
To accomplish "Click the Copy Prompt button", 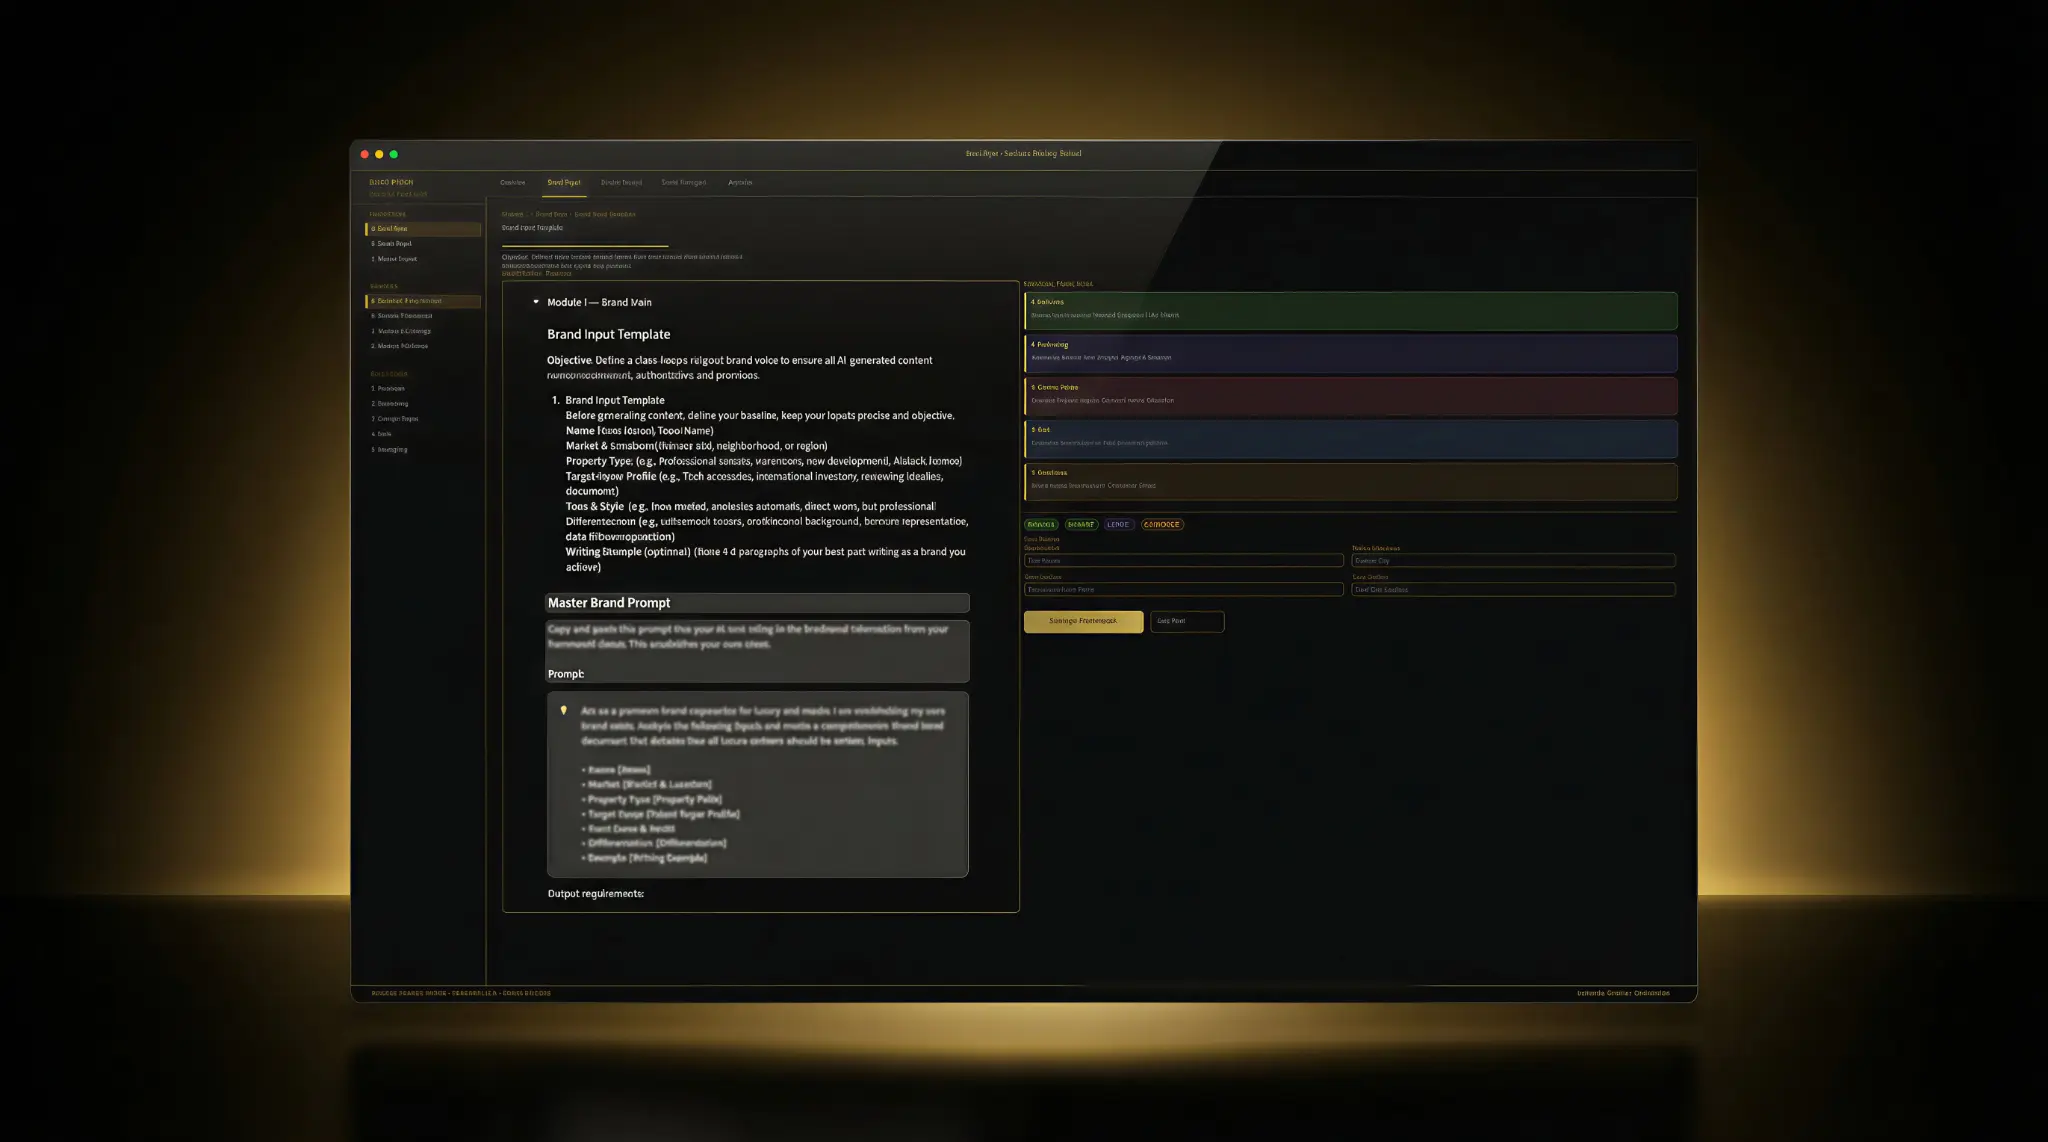I will point(1187,621).
